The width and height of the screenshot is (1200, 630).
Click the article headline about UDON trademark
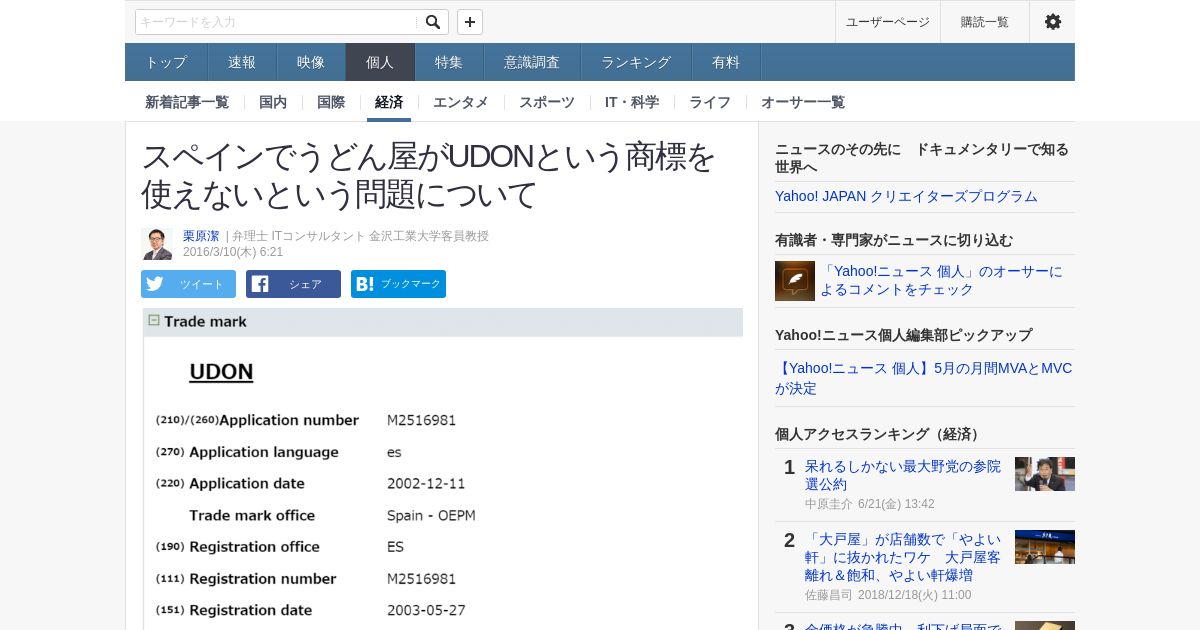coord(429,175)
